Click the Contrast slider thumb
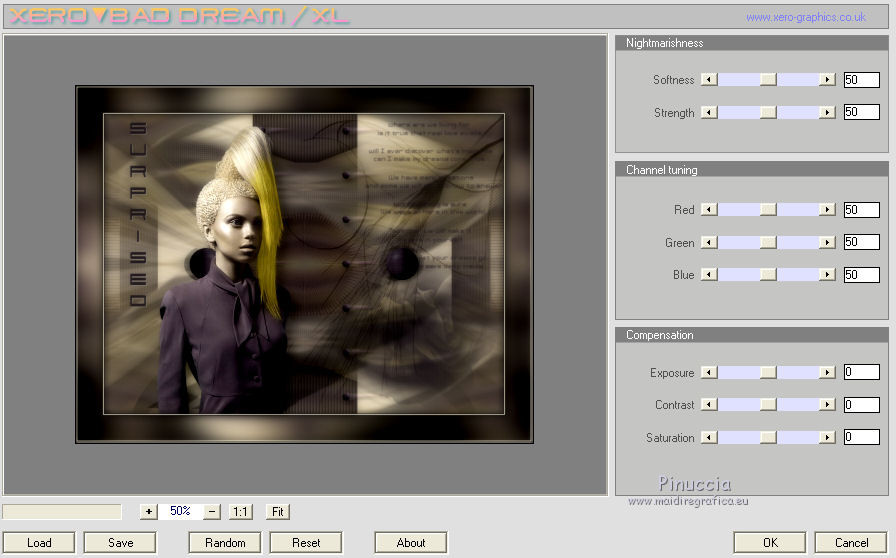 coord(768,405)
